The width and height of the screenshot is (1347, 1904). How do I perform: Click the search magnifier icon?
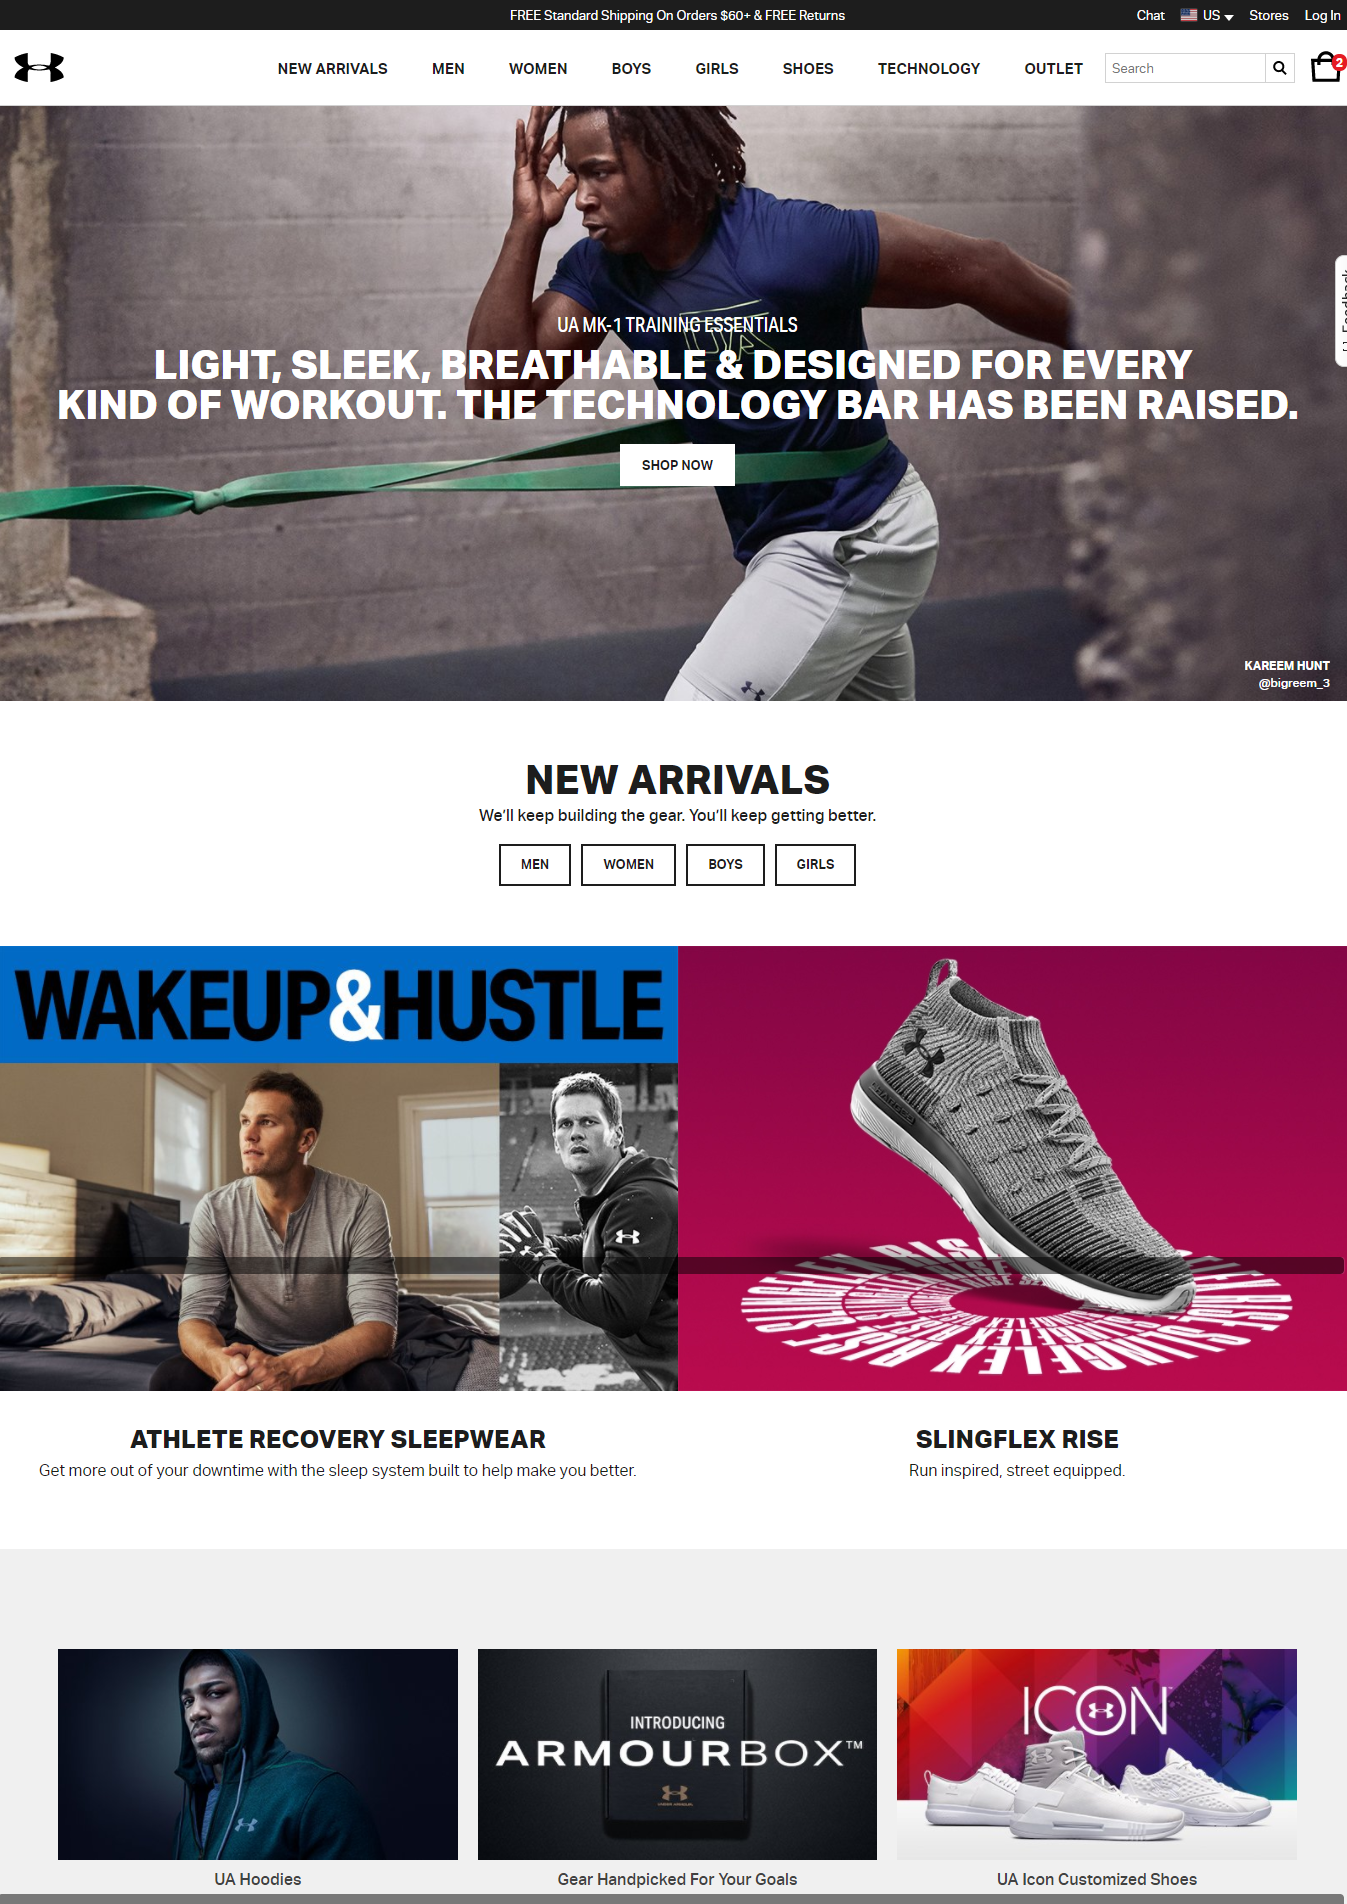coord(1280,68)
